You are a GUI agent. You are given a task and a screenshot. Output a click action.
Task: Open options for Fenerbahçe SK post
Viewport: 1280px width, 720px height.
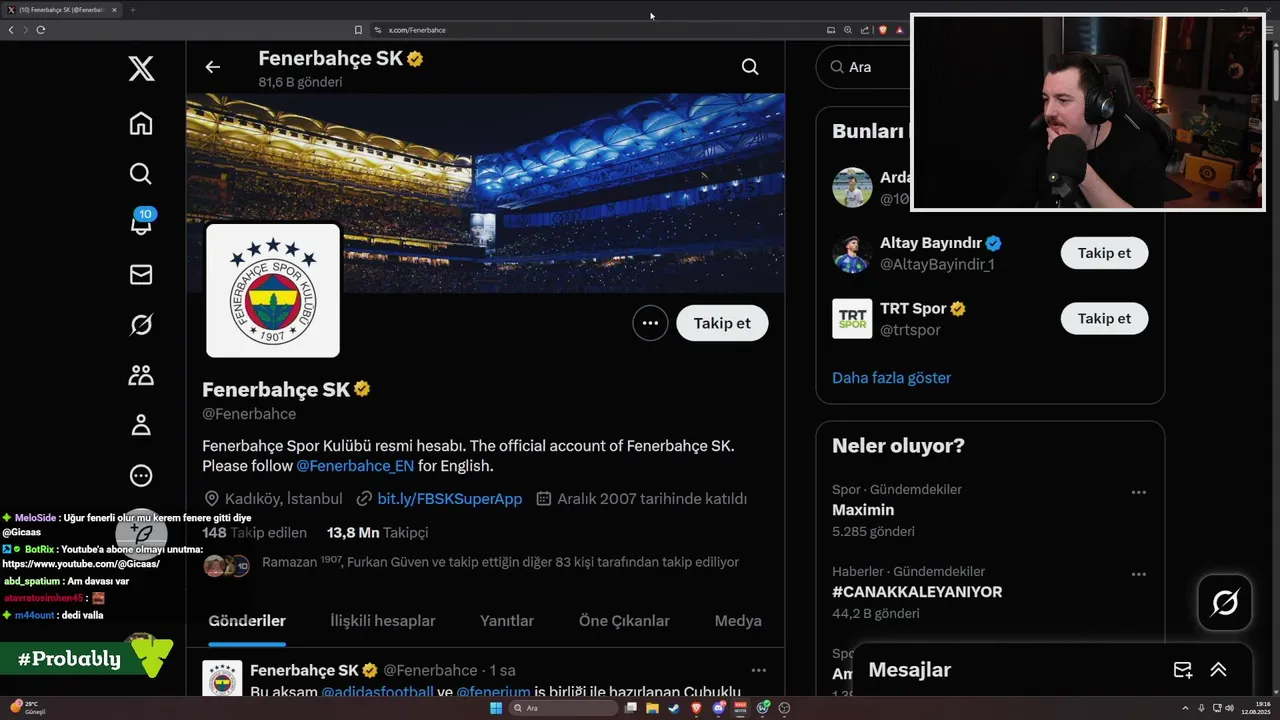(x=759, y=670)
